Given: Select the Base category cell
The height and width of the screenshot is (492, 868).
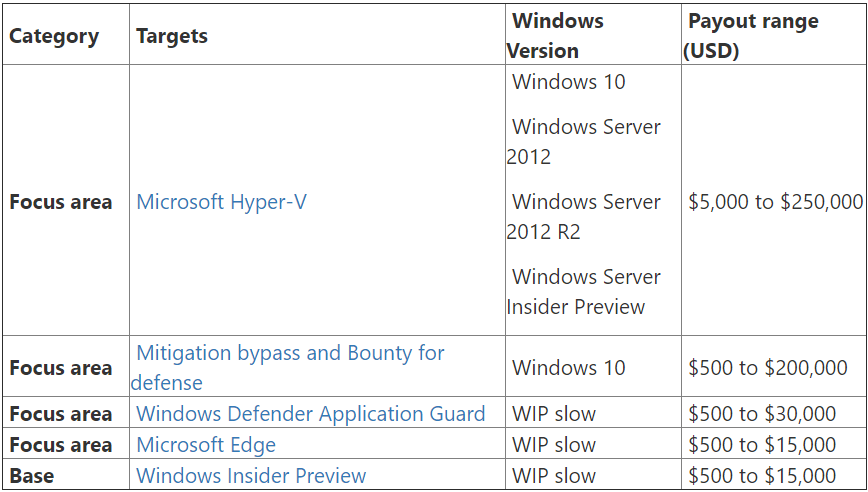Looking at the screenshot, I should pos(31,476).
